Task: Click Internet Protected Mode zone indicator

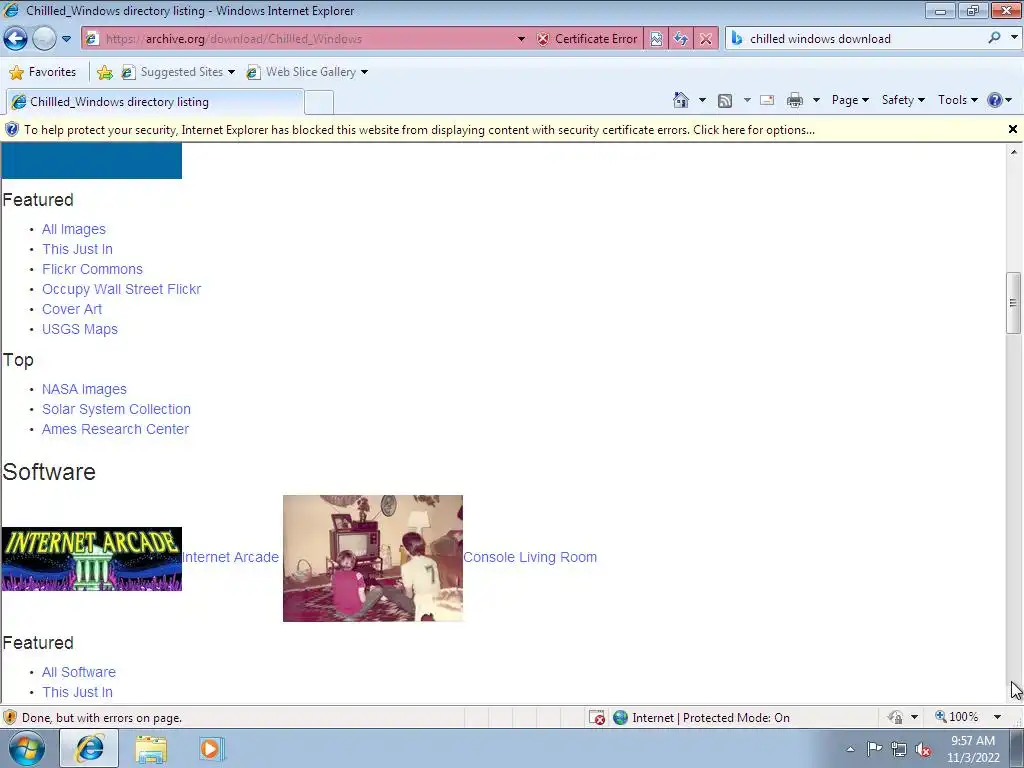Action: 702,718
